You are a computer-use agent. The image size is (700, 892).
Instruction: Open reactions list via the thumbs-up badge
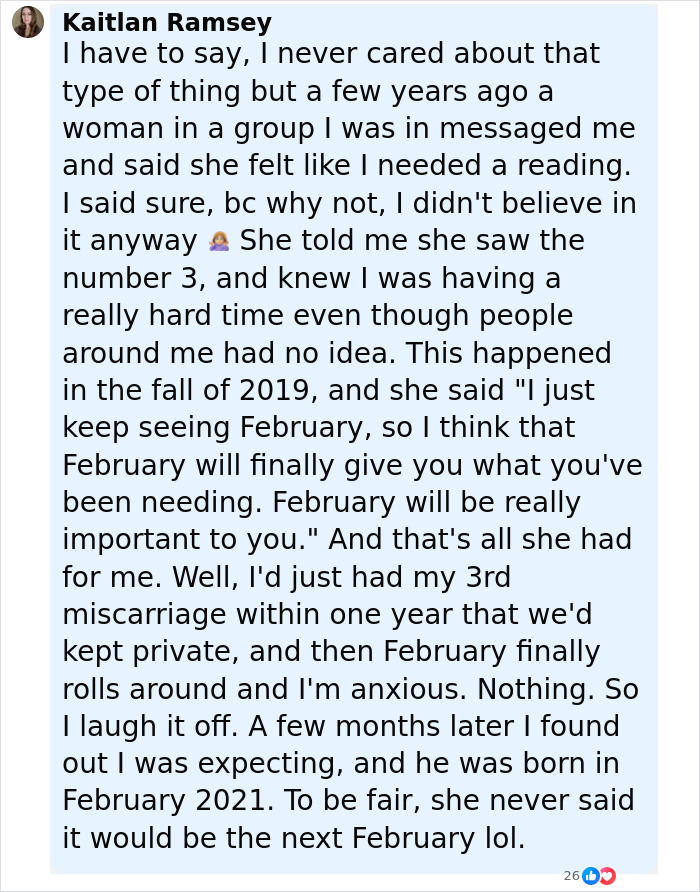(x=591, y=876)
